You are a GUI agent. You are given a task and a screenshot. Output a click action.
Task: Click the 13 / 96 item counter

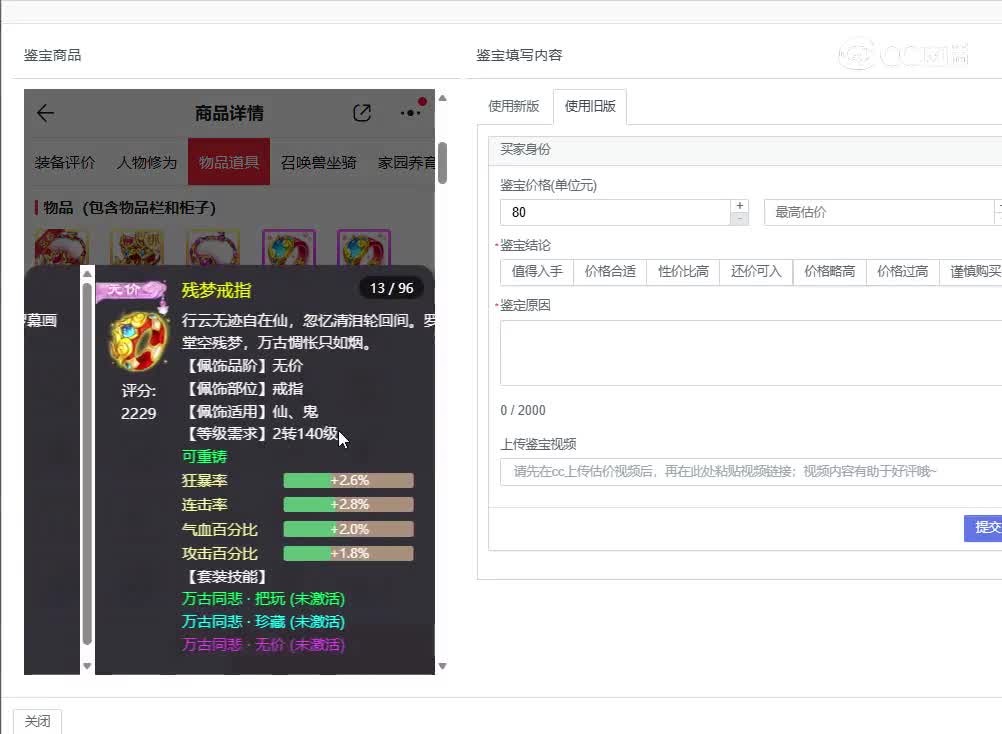(x=391, y=288)
